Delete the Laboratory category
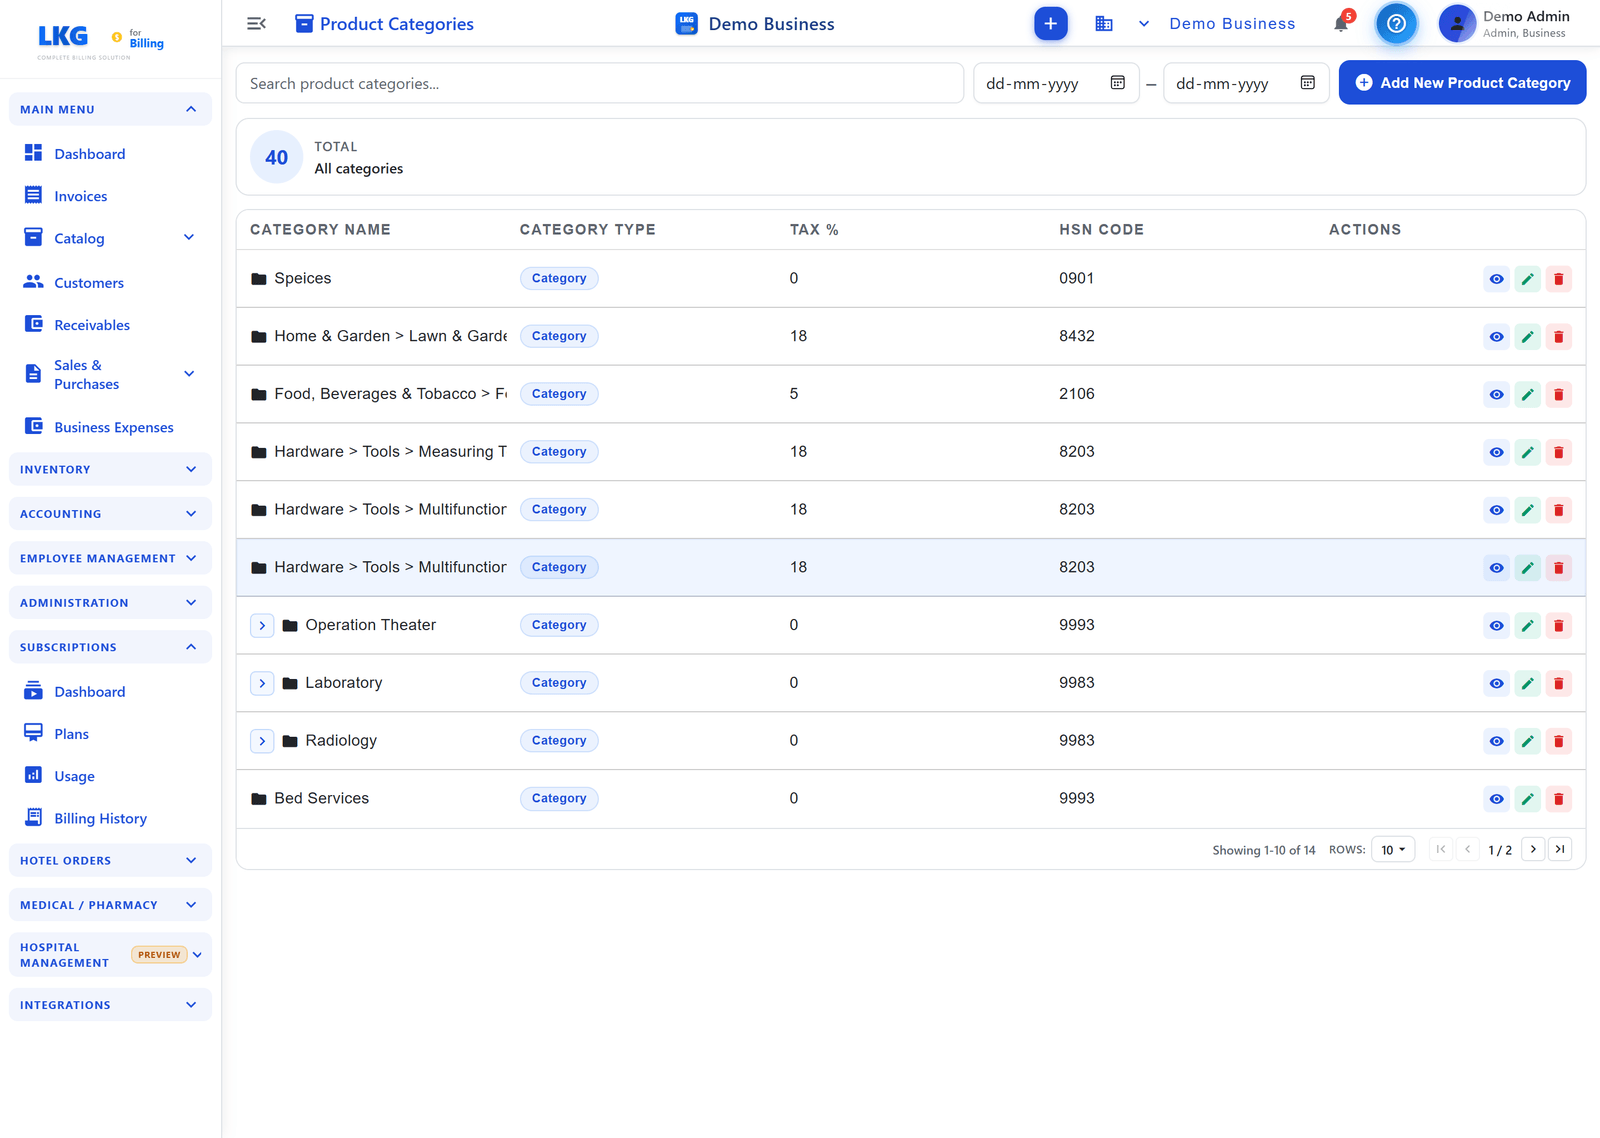The height and width of the screenshot is (1138, 1600). coord(1558,683)
